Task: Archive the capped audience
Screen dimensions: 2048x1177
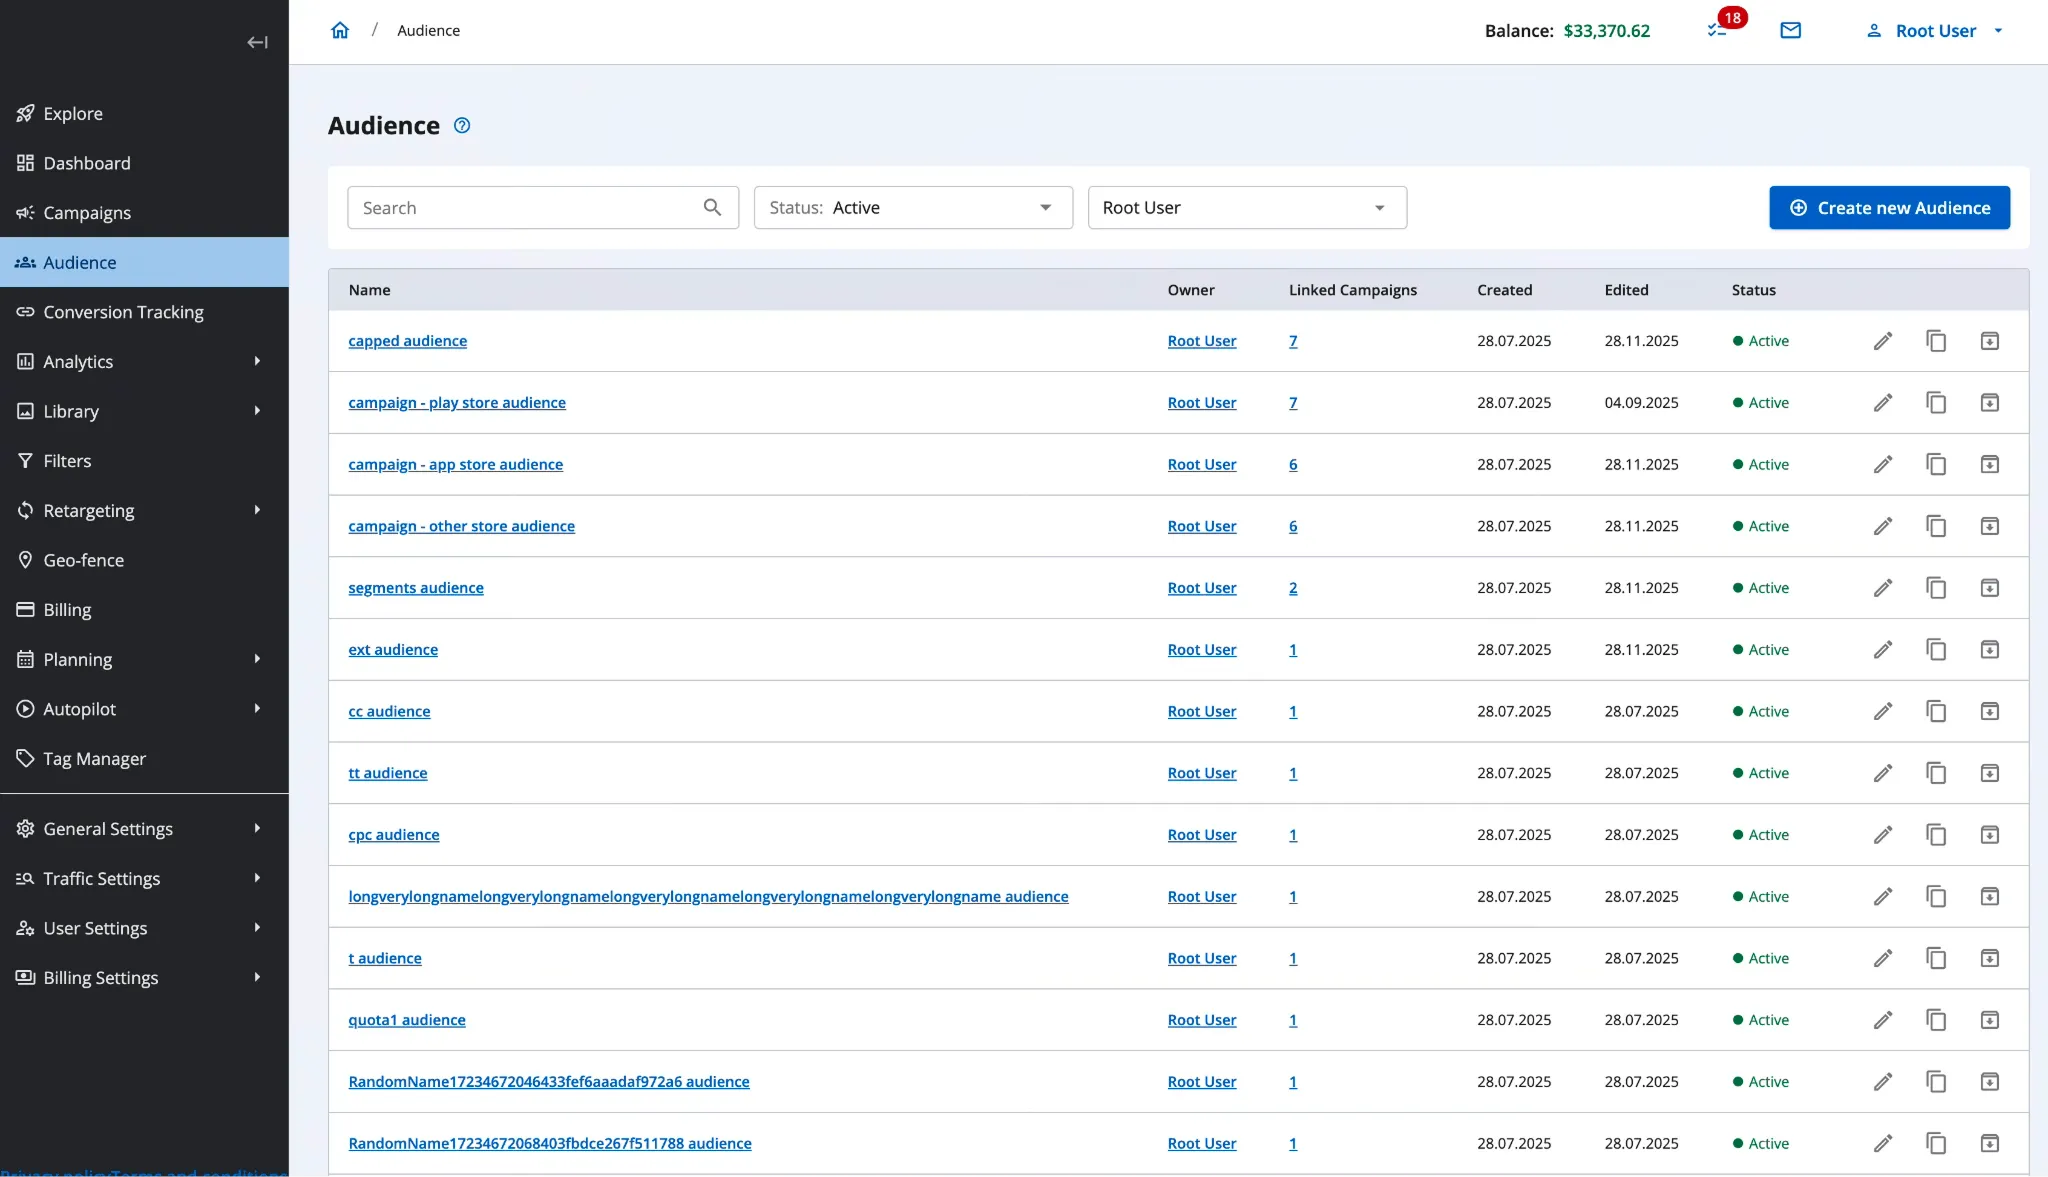Action: point(1989,341)
